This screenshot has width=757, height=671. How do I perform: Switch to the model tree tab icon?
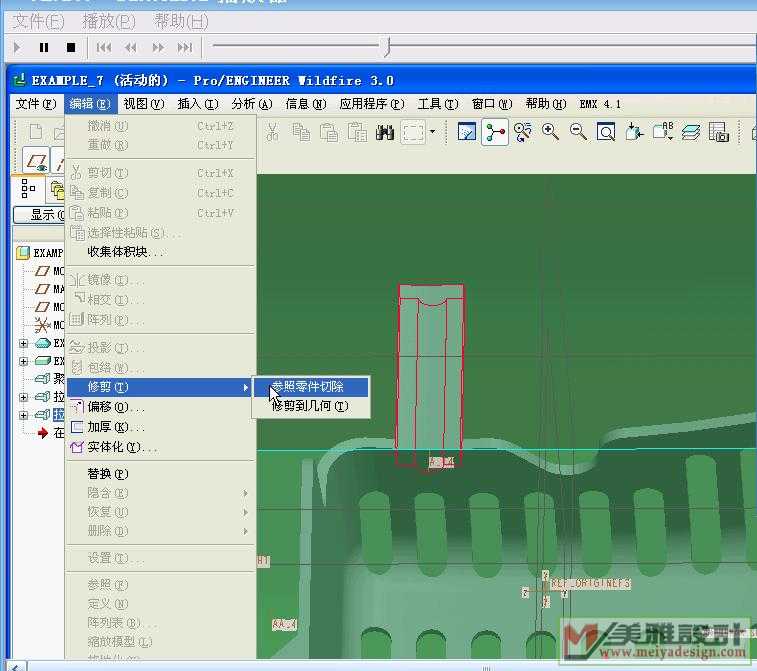point(28,188)
